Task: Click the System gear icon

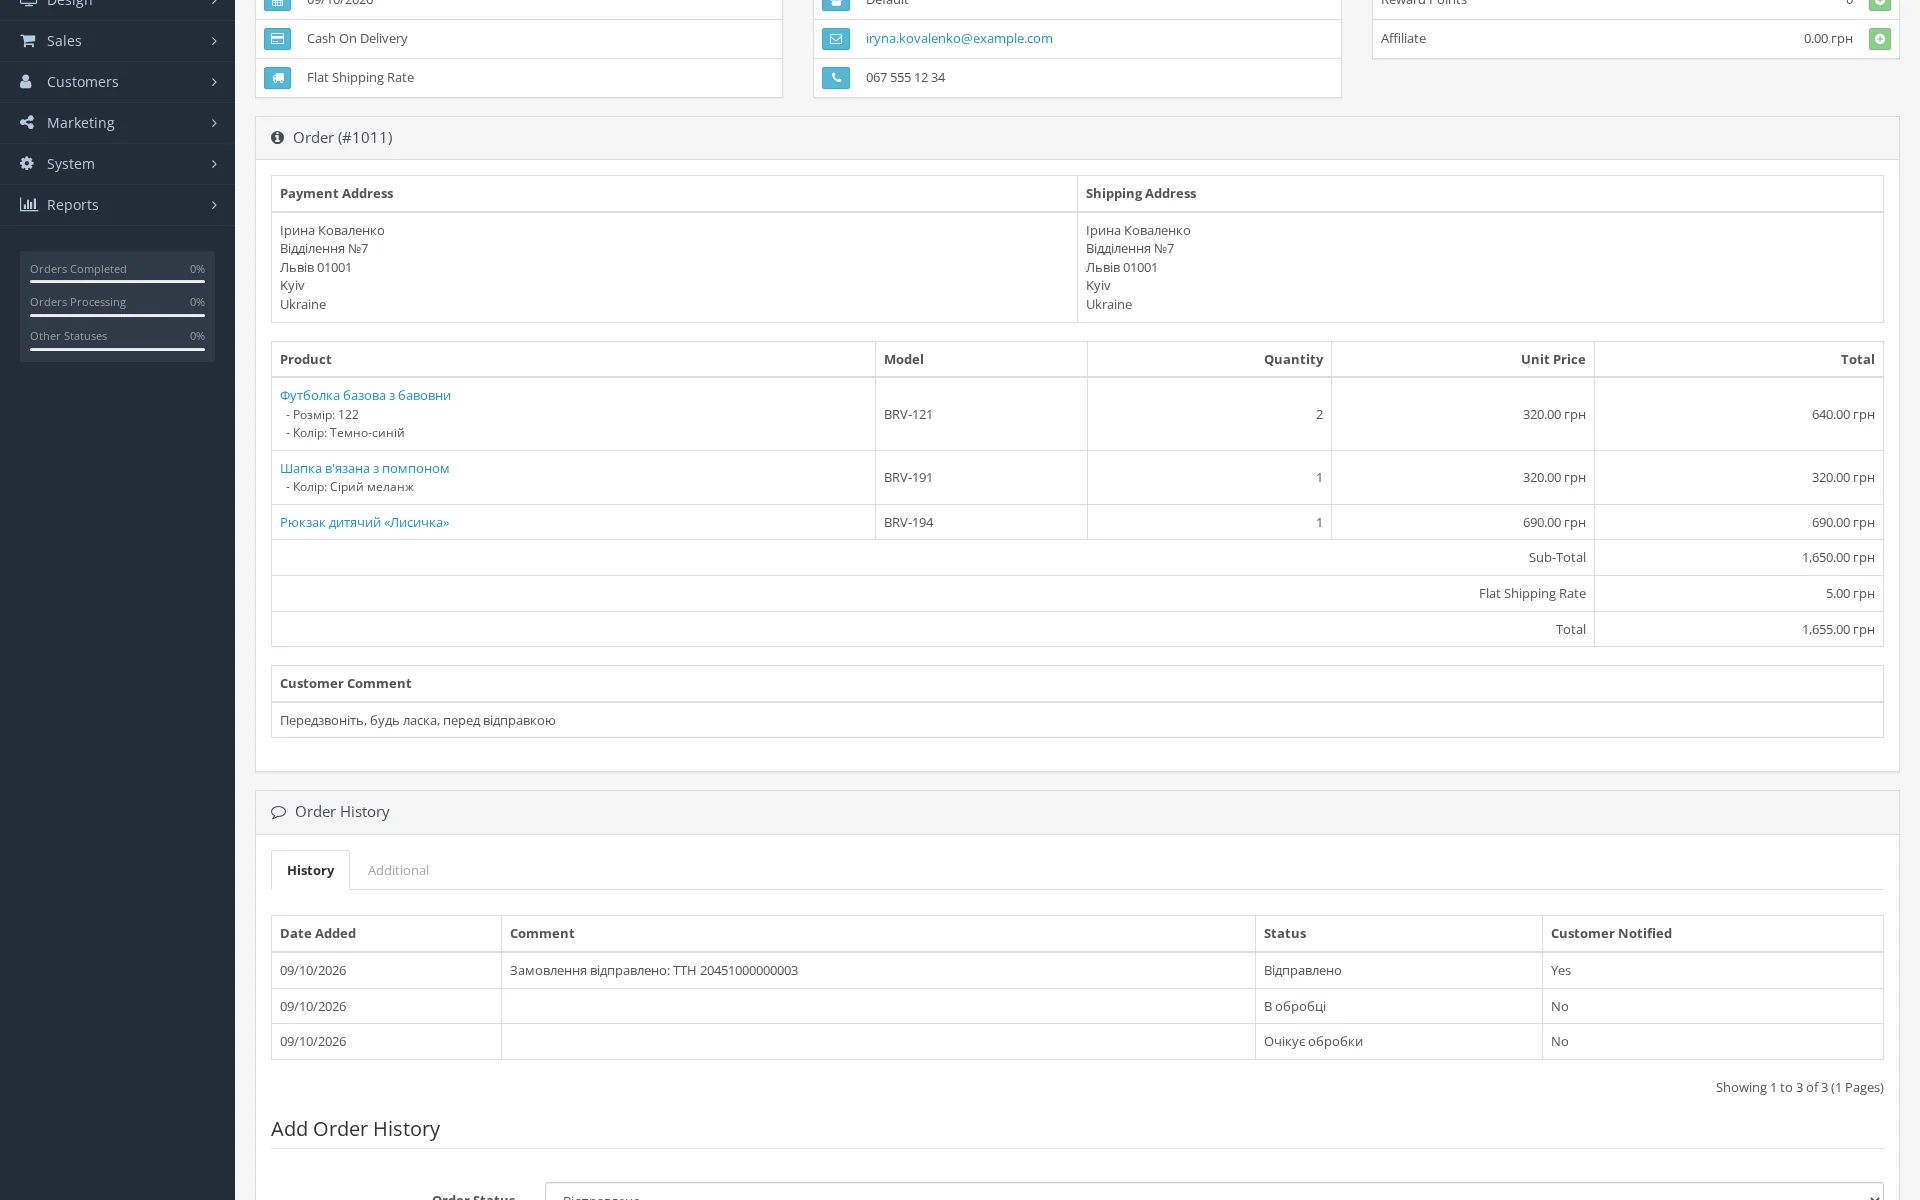Action: 27,164
